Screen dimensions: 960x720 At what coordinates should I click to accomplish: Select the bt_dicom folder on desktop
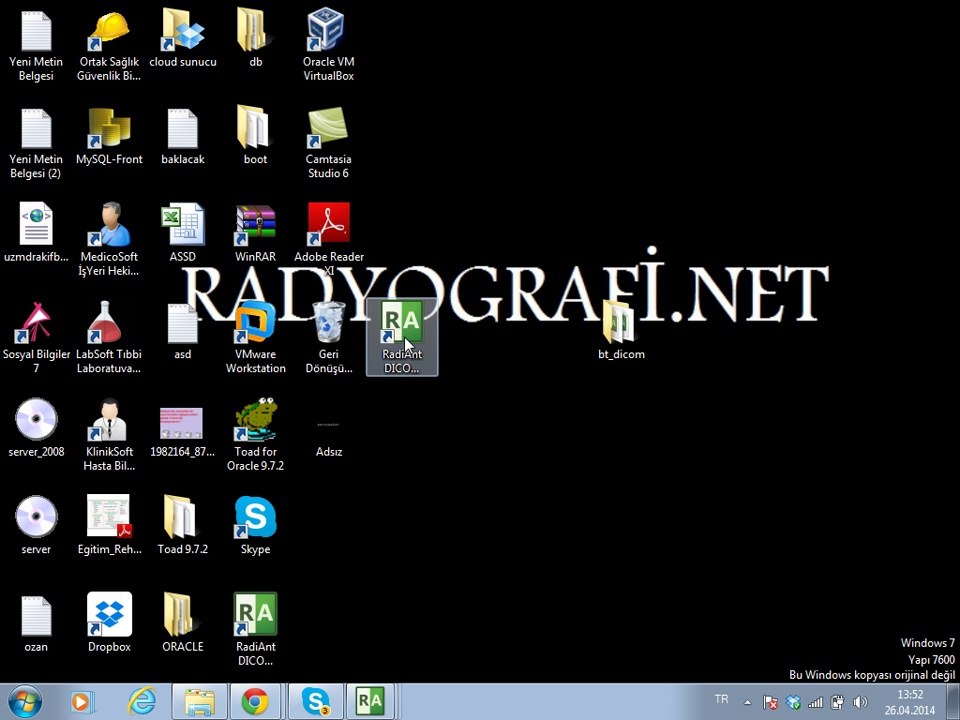[621, 331]
